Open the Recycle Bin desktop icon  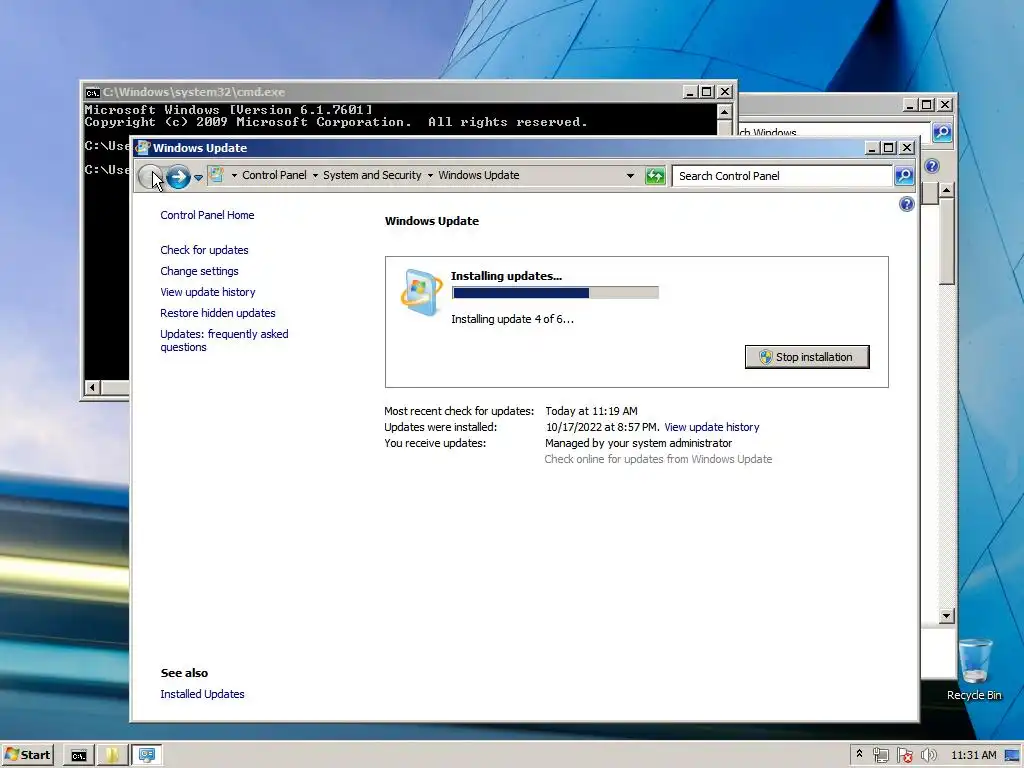(974, 669)
